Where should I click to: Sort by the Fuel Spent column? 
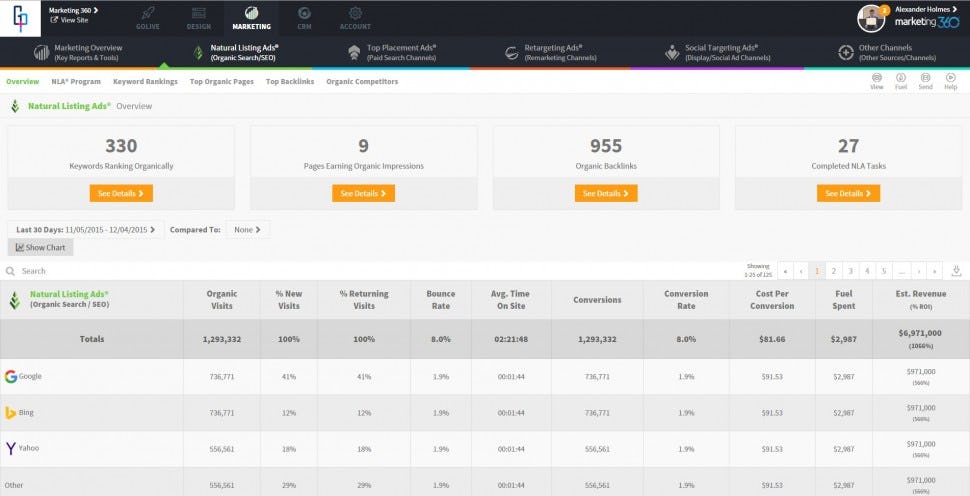pyautogui.click(x=844, y=300)
